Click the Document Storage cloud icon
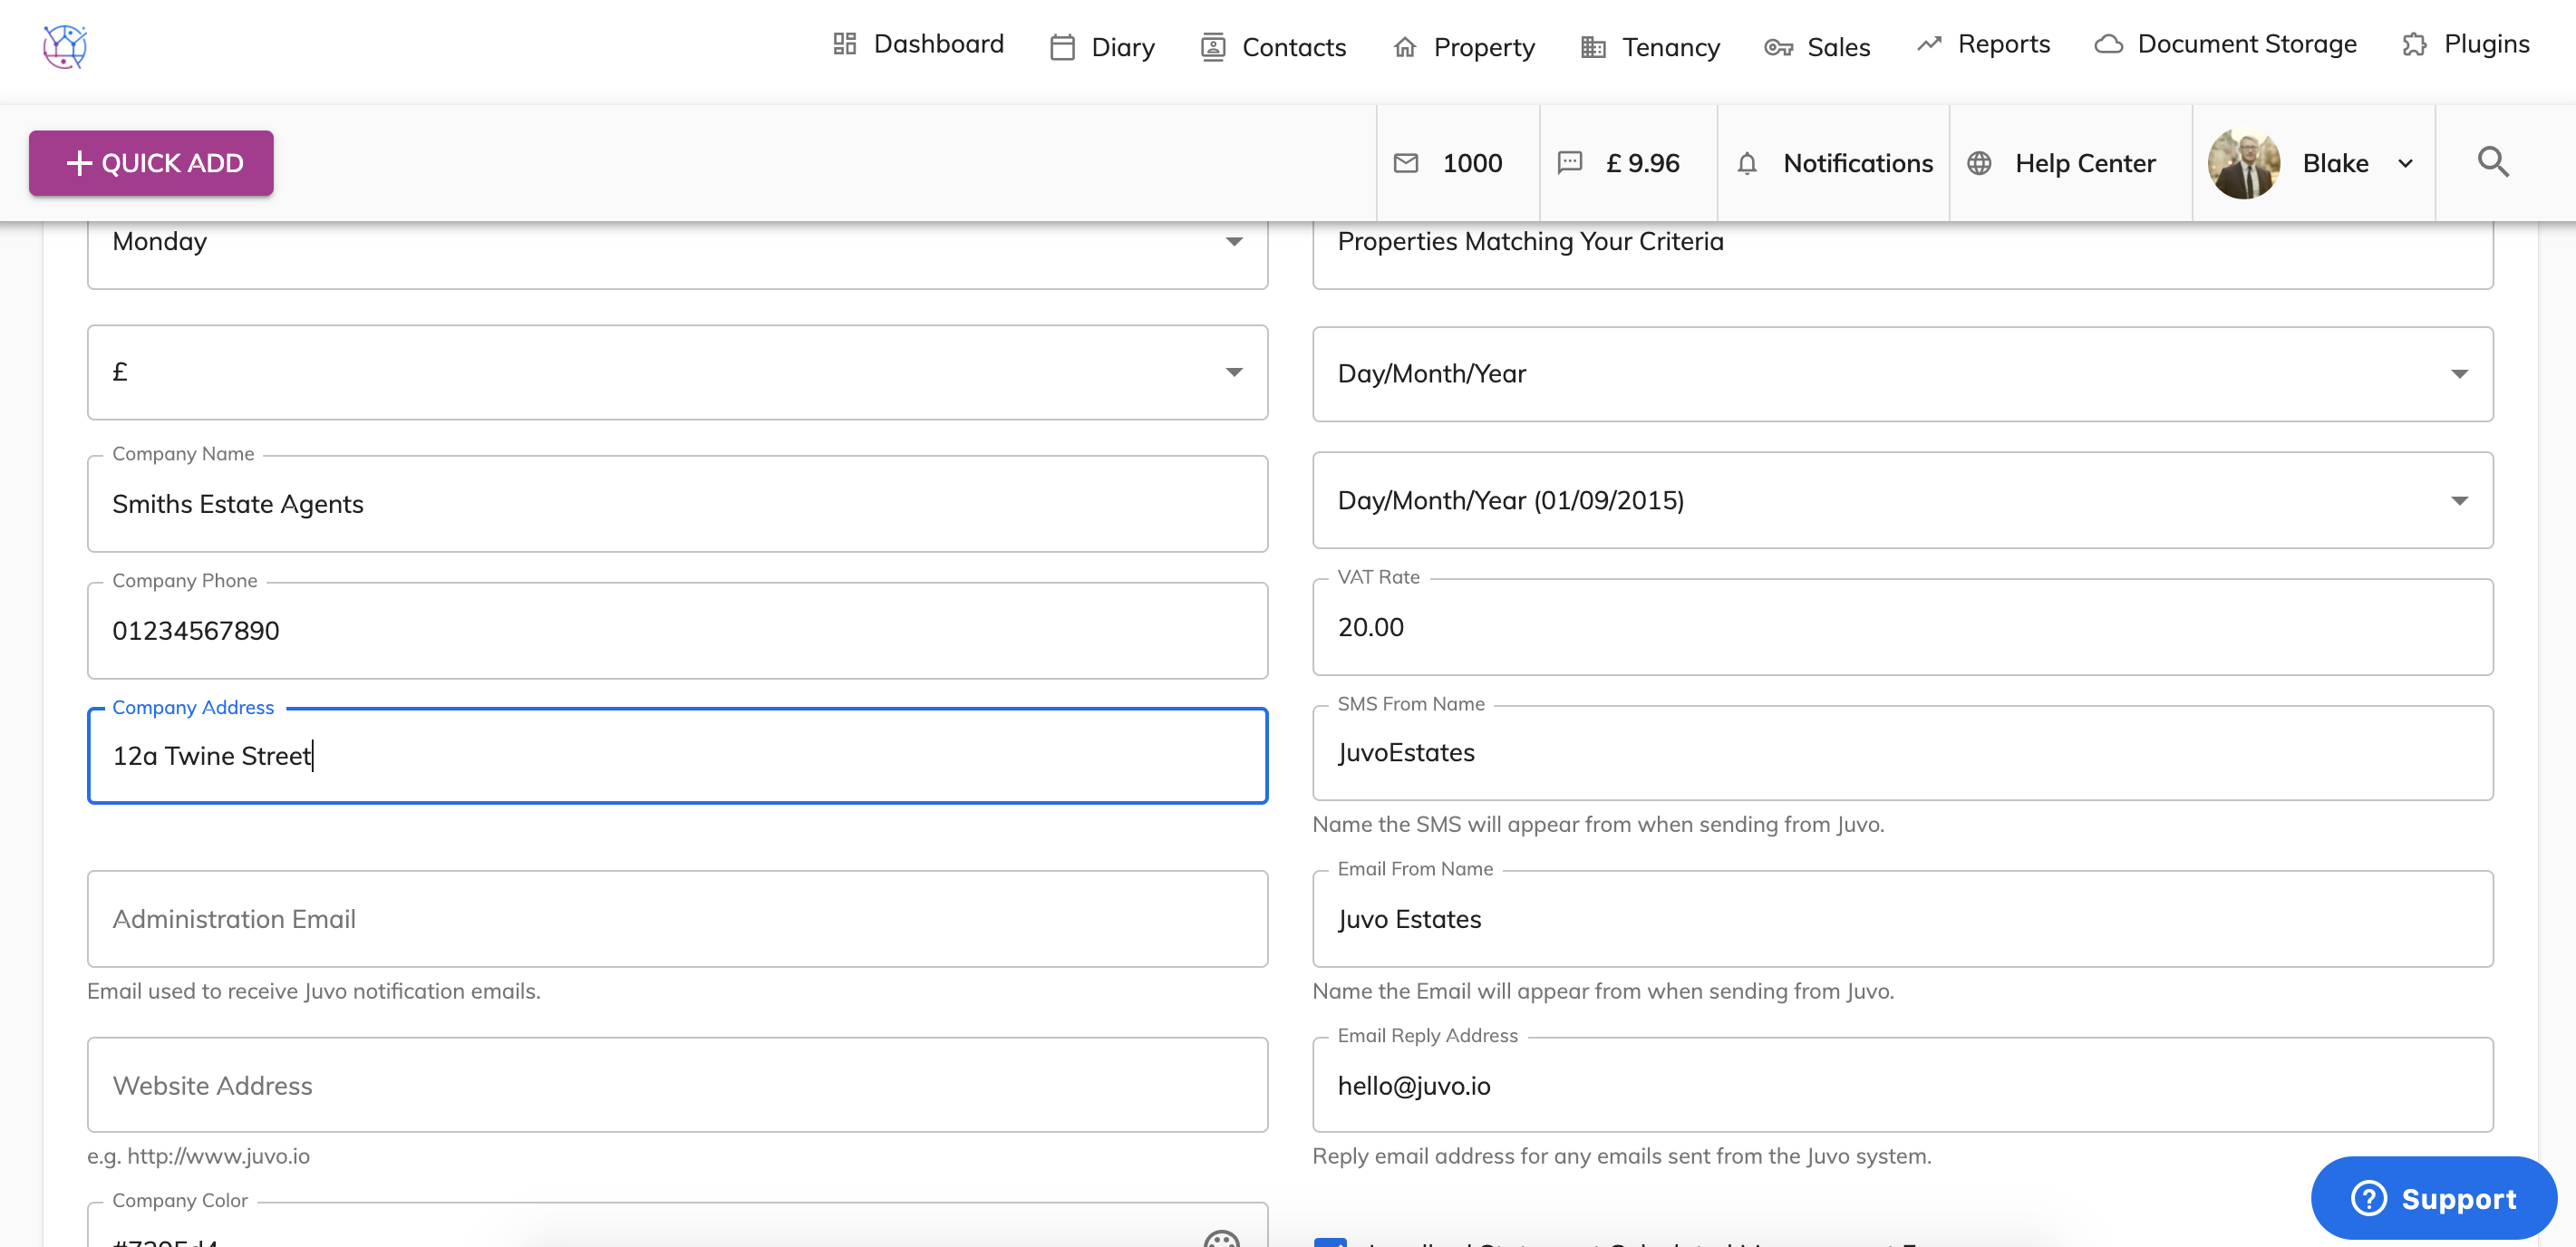 2108,45
